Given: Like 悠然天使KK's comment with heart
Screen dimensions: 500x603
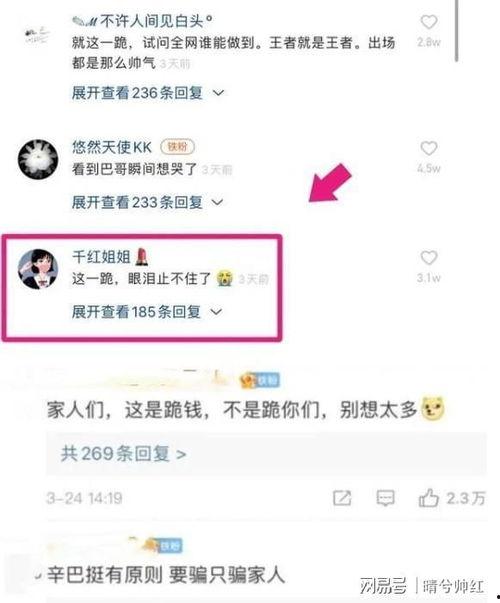Looking at the screenshot, I should tap(428, 148).
